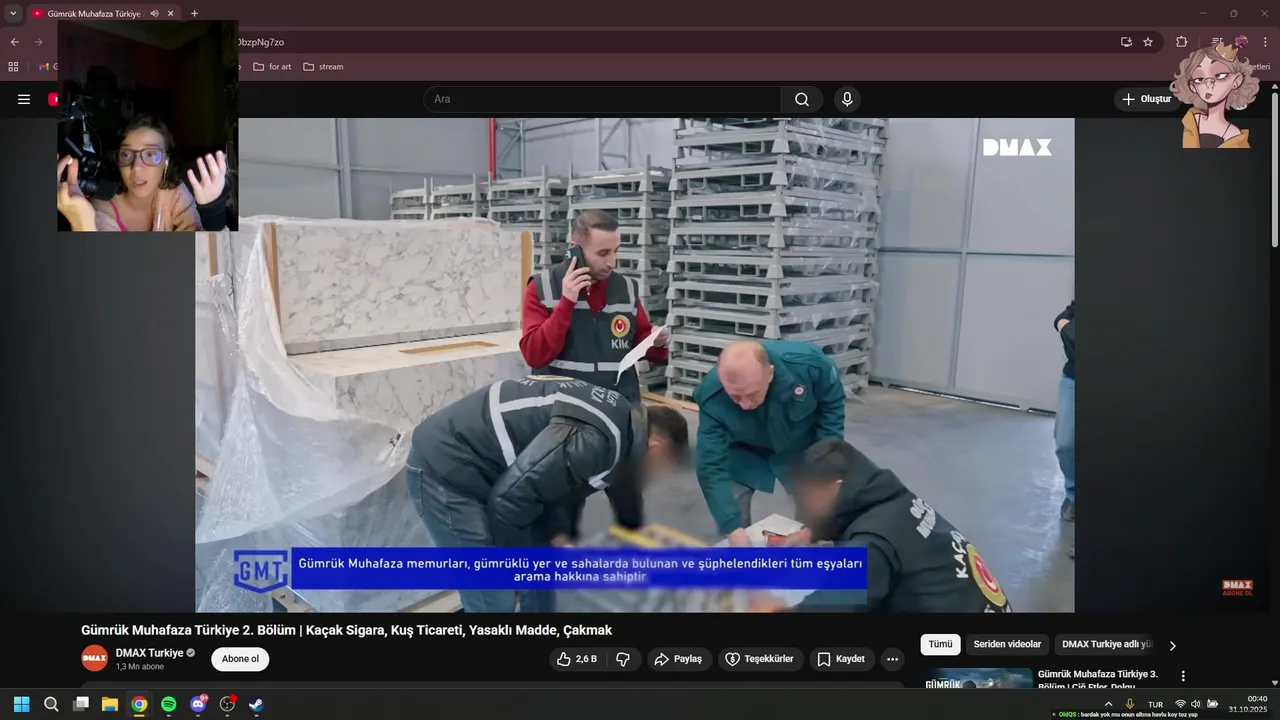1280x720 pixels.
Task: Open Task View on the taskbar
Action: [x=81, y=704]
